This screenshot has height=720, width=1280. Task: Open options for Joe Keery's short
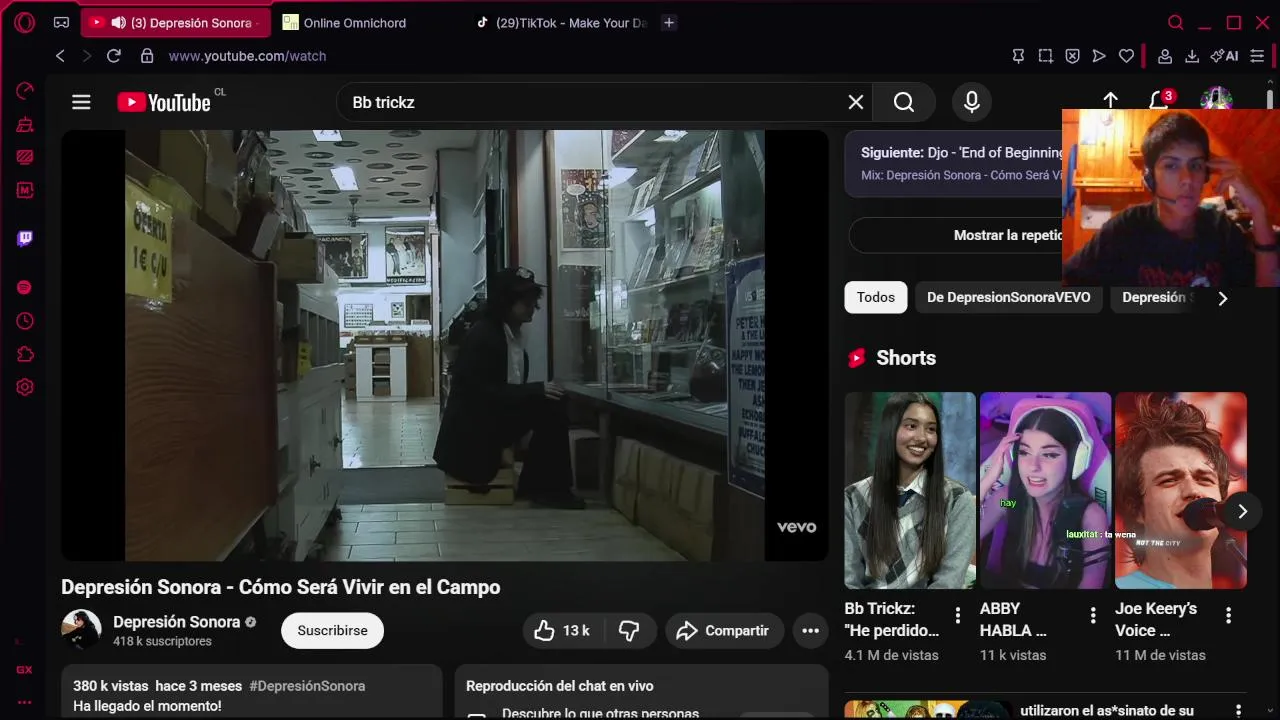pos(1228,615)
